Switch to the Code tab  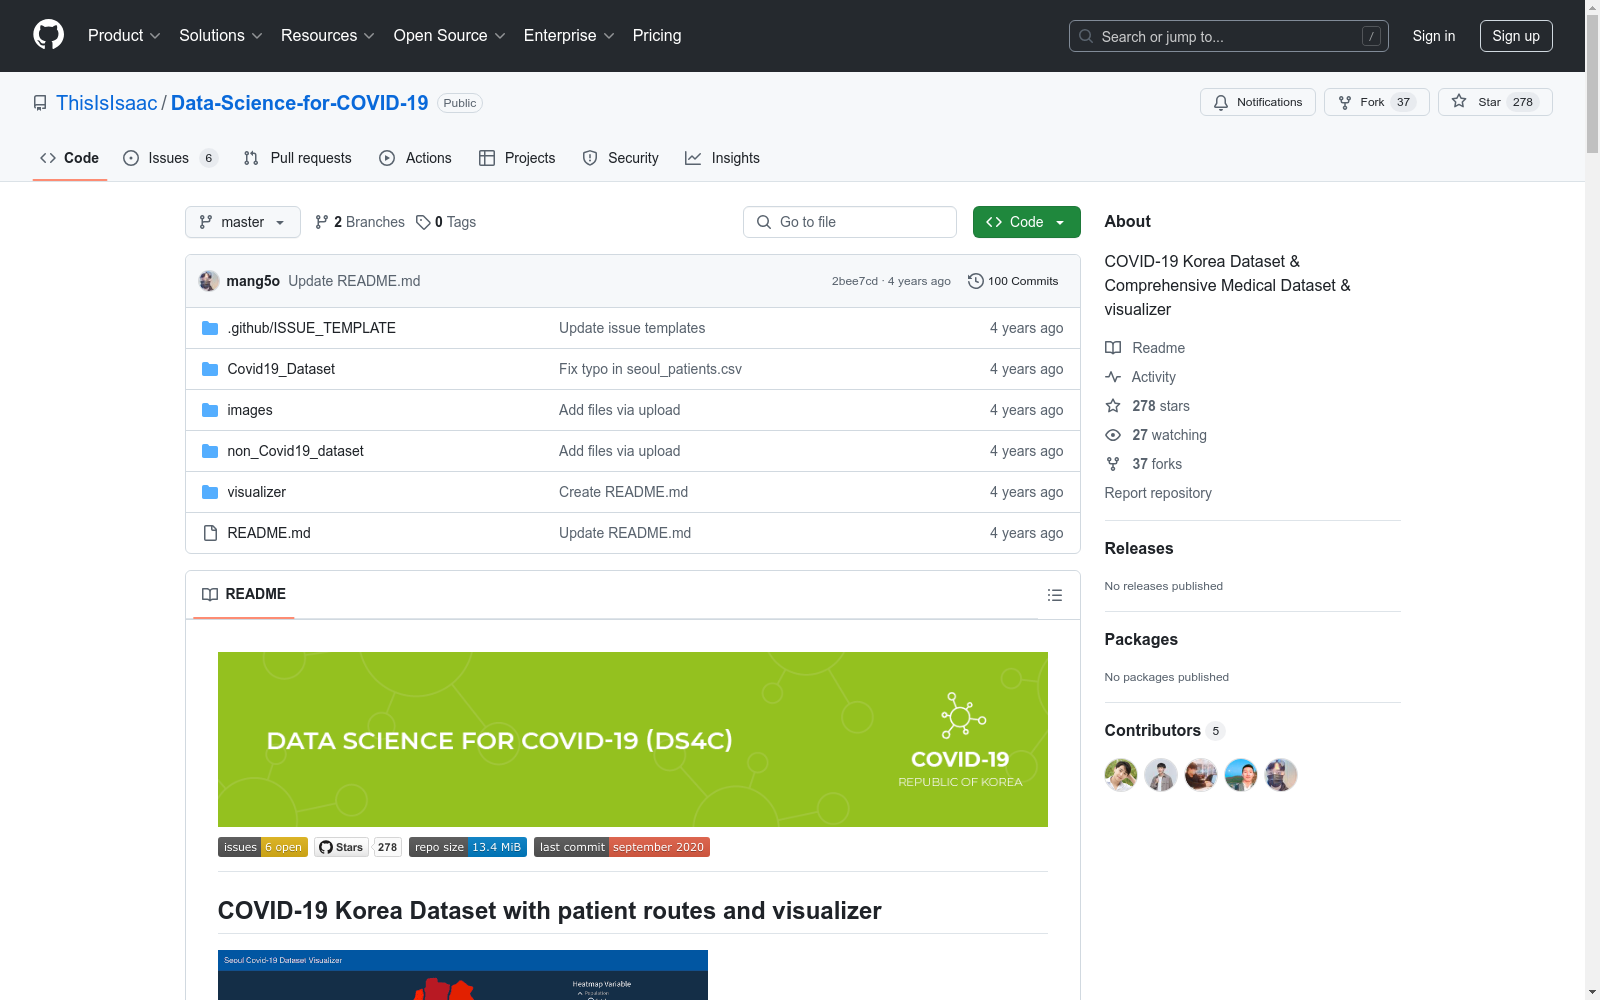pyautogui.click(x=69, y=158)
